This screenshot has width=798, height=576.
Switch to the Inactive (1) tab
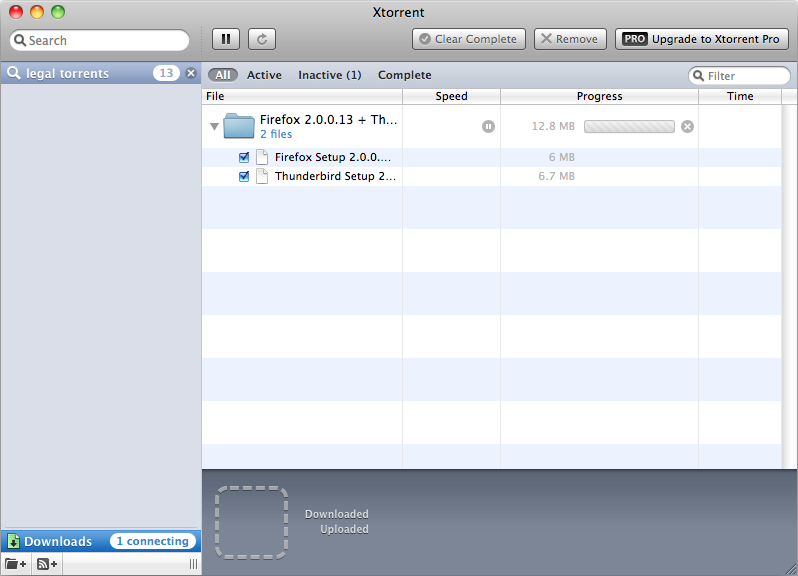[x=330, y=75]
